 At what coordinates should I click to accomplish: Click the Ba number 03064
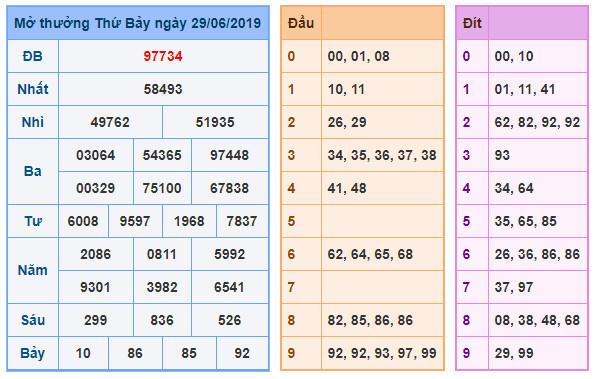click(x=96, y=155)
